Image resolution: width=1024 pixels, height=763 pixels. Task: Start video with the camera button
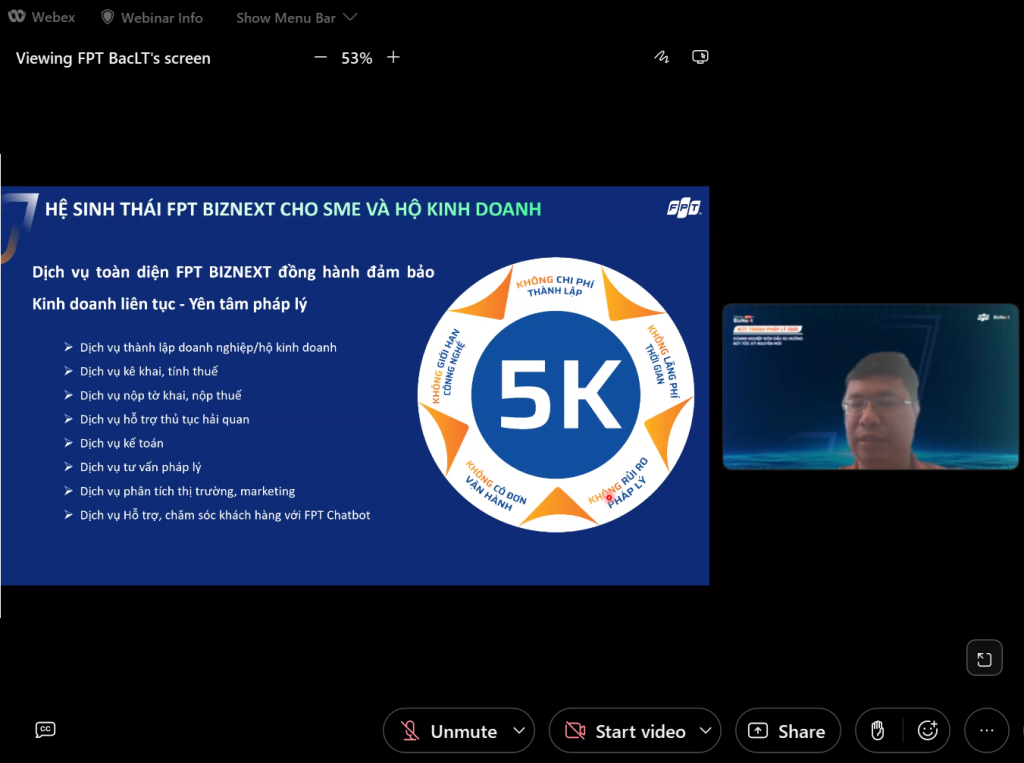(x=626, y=731)
